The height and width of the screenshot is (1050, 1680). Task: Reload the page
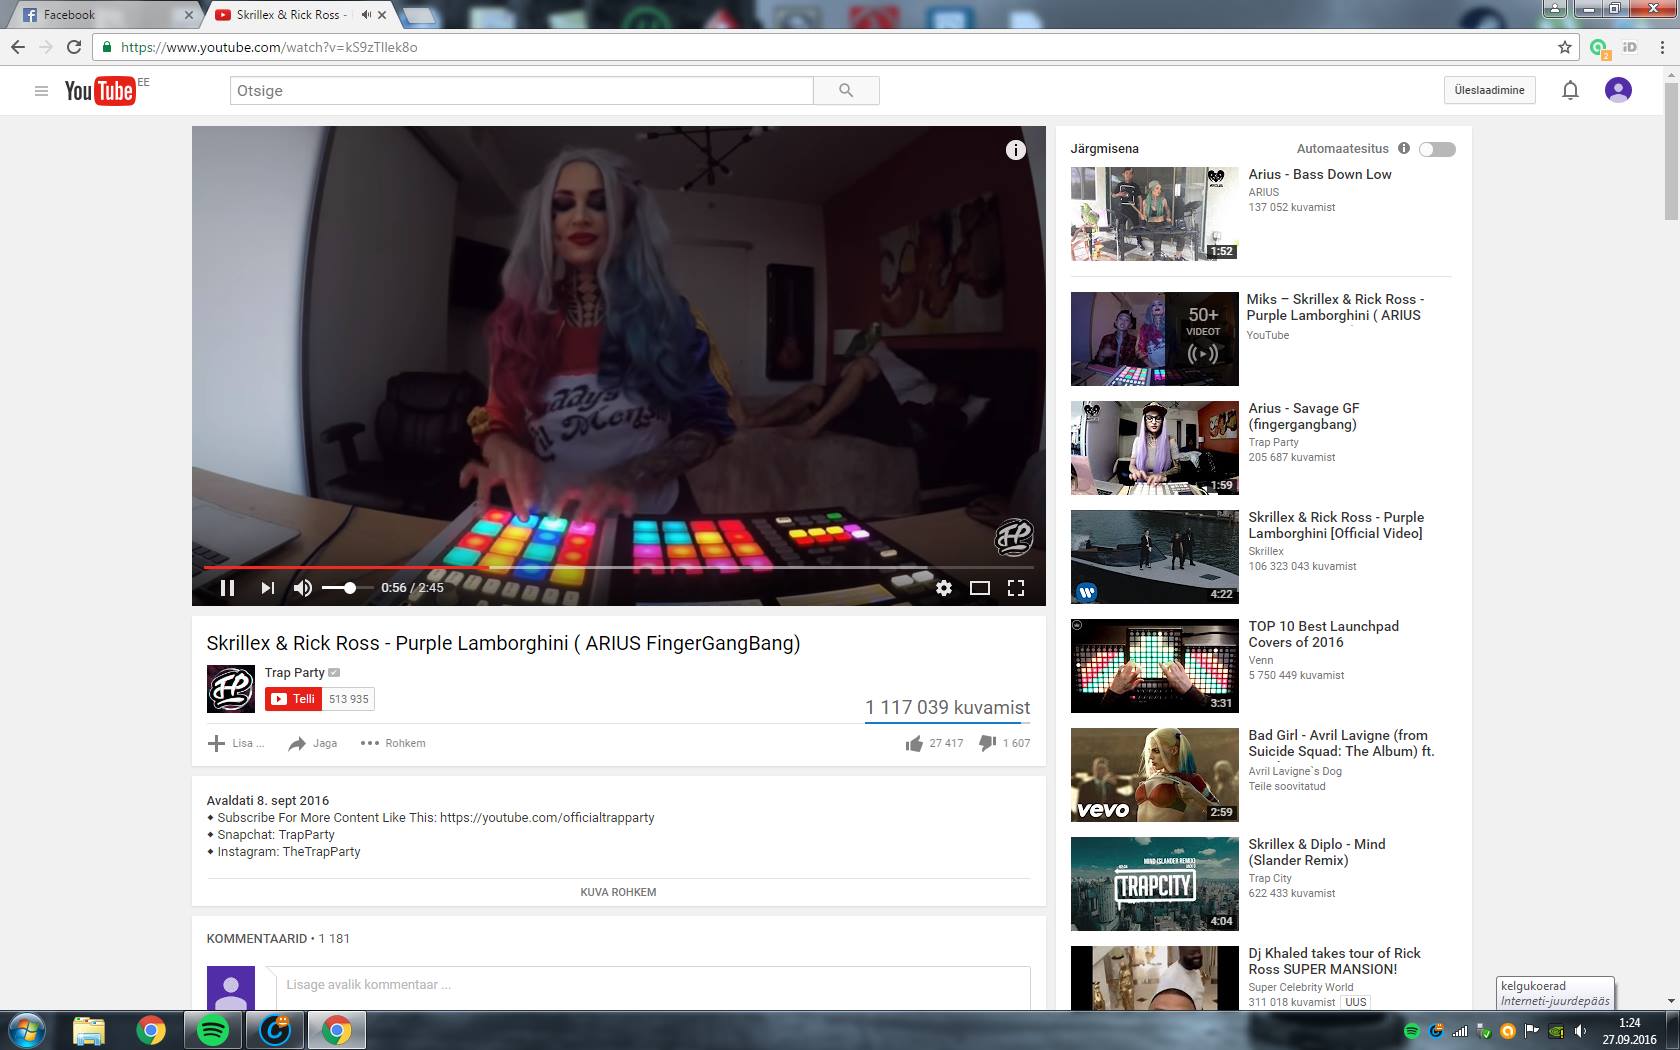click(74, 47)
